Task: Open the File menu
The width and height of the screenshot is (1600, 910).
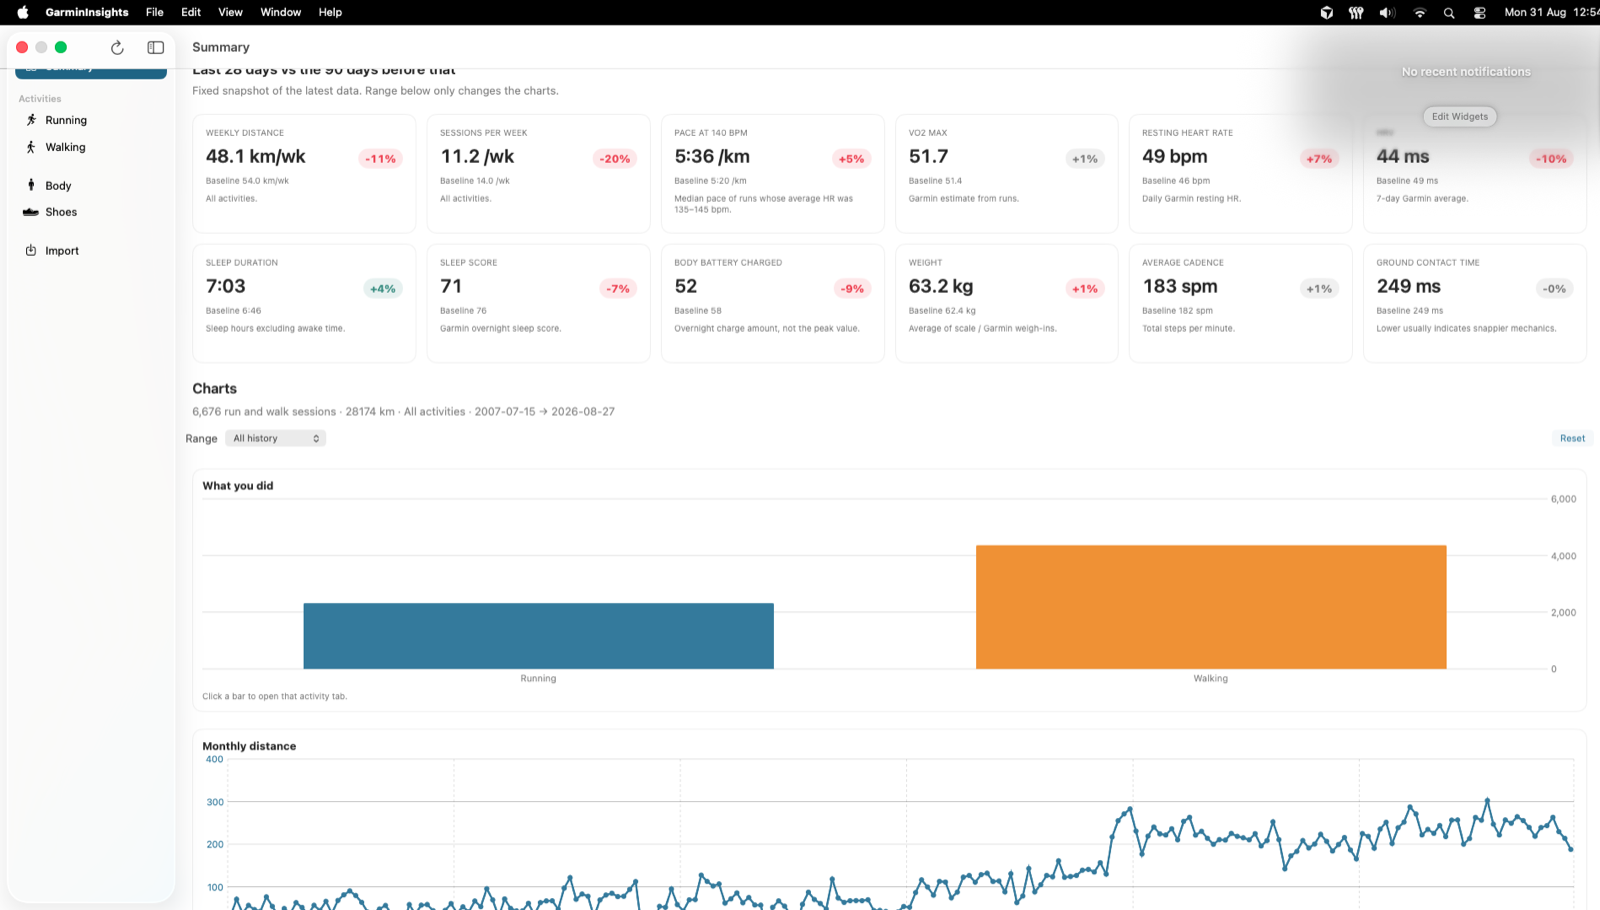Action: [154, 12]
